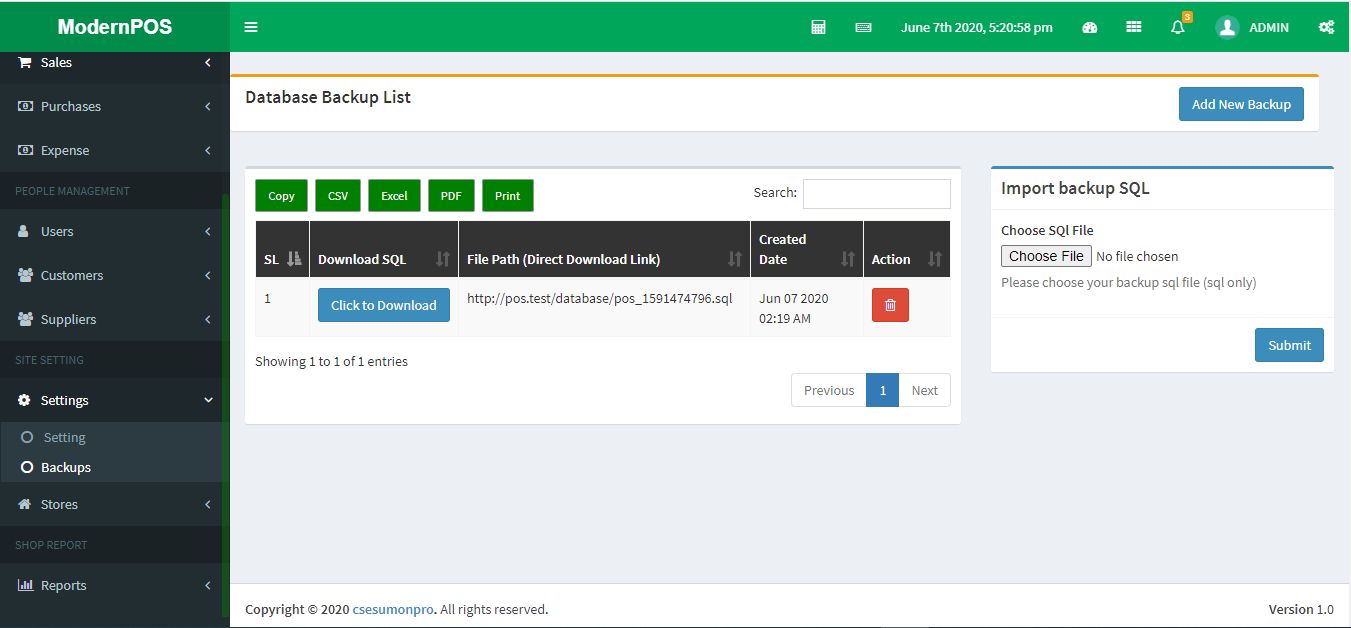This screenshot has width=1351, height=628.
Task: Expand the Purchases menu chevron
Action: tap(208, 106)
